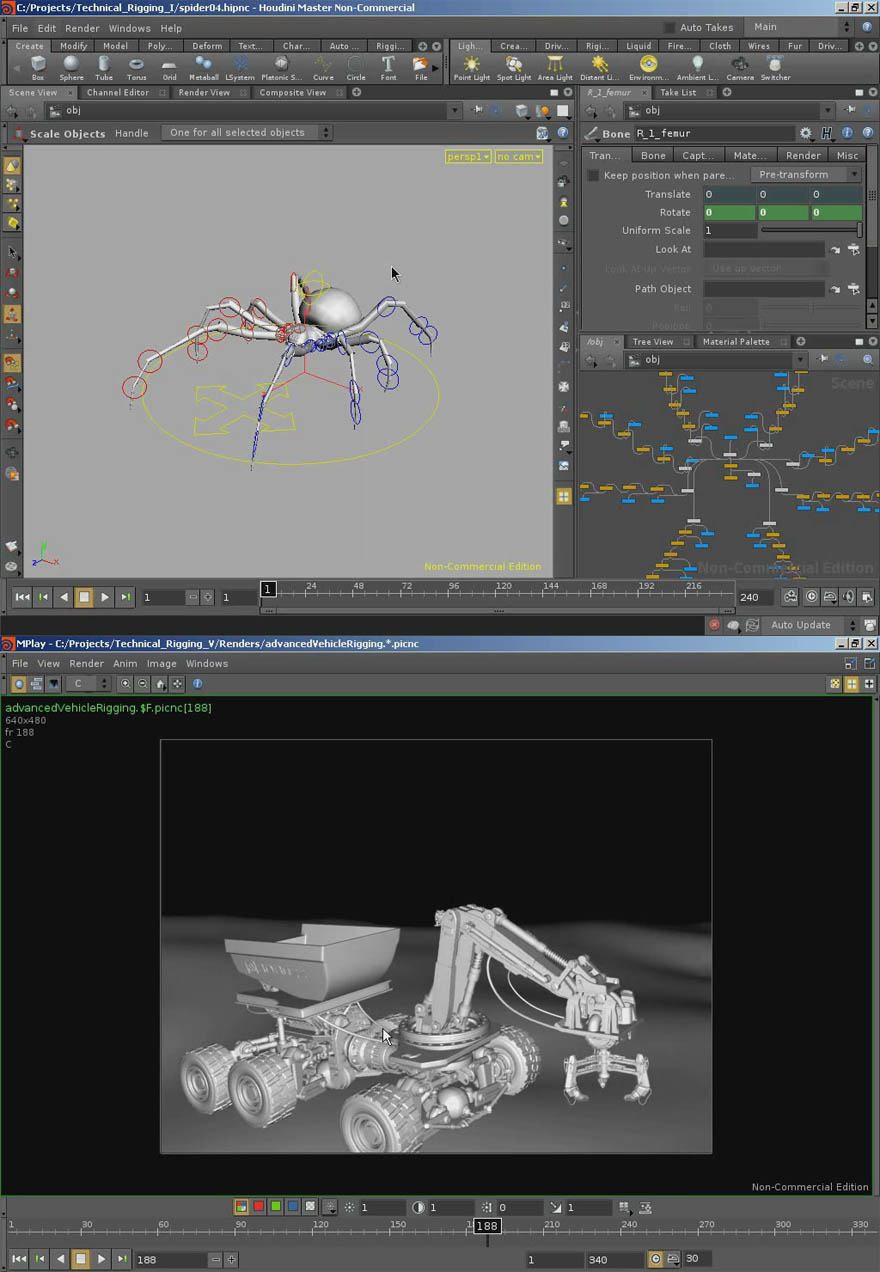Click stop button in the MPlay playbar

click(x=81, y=1259)
